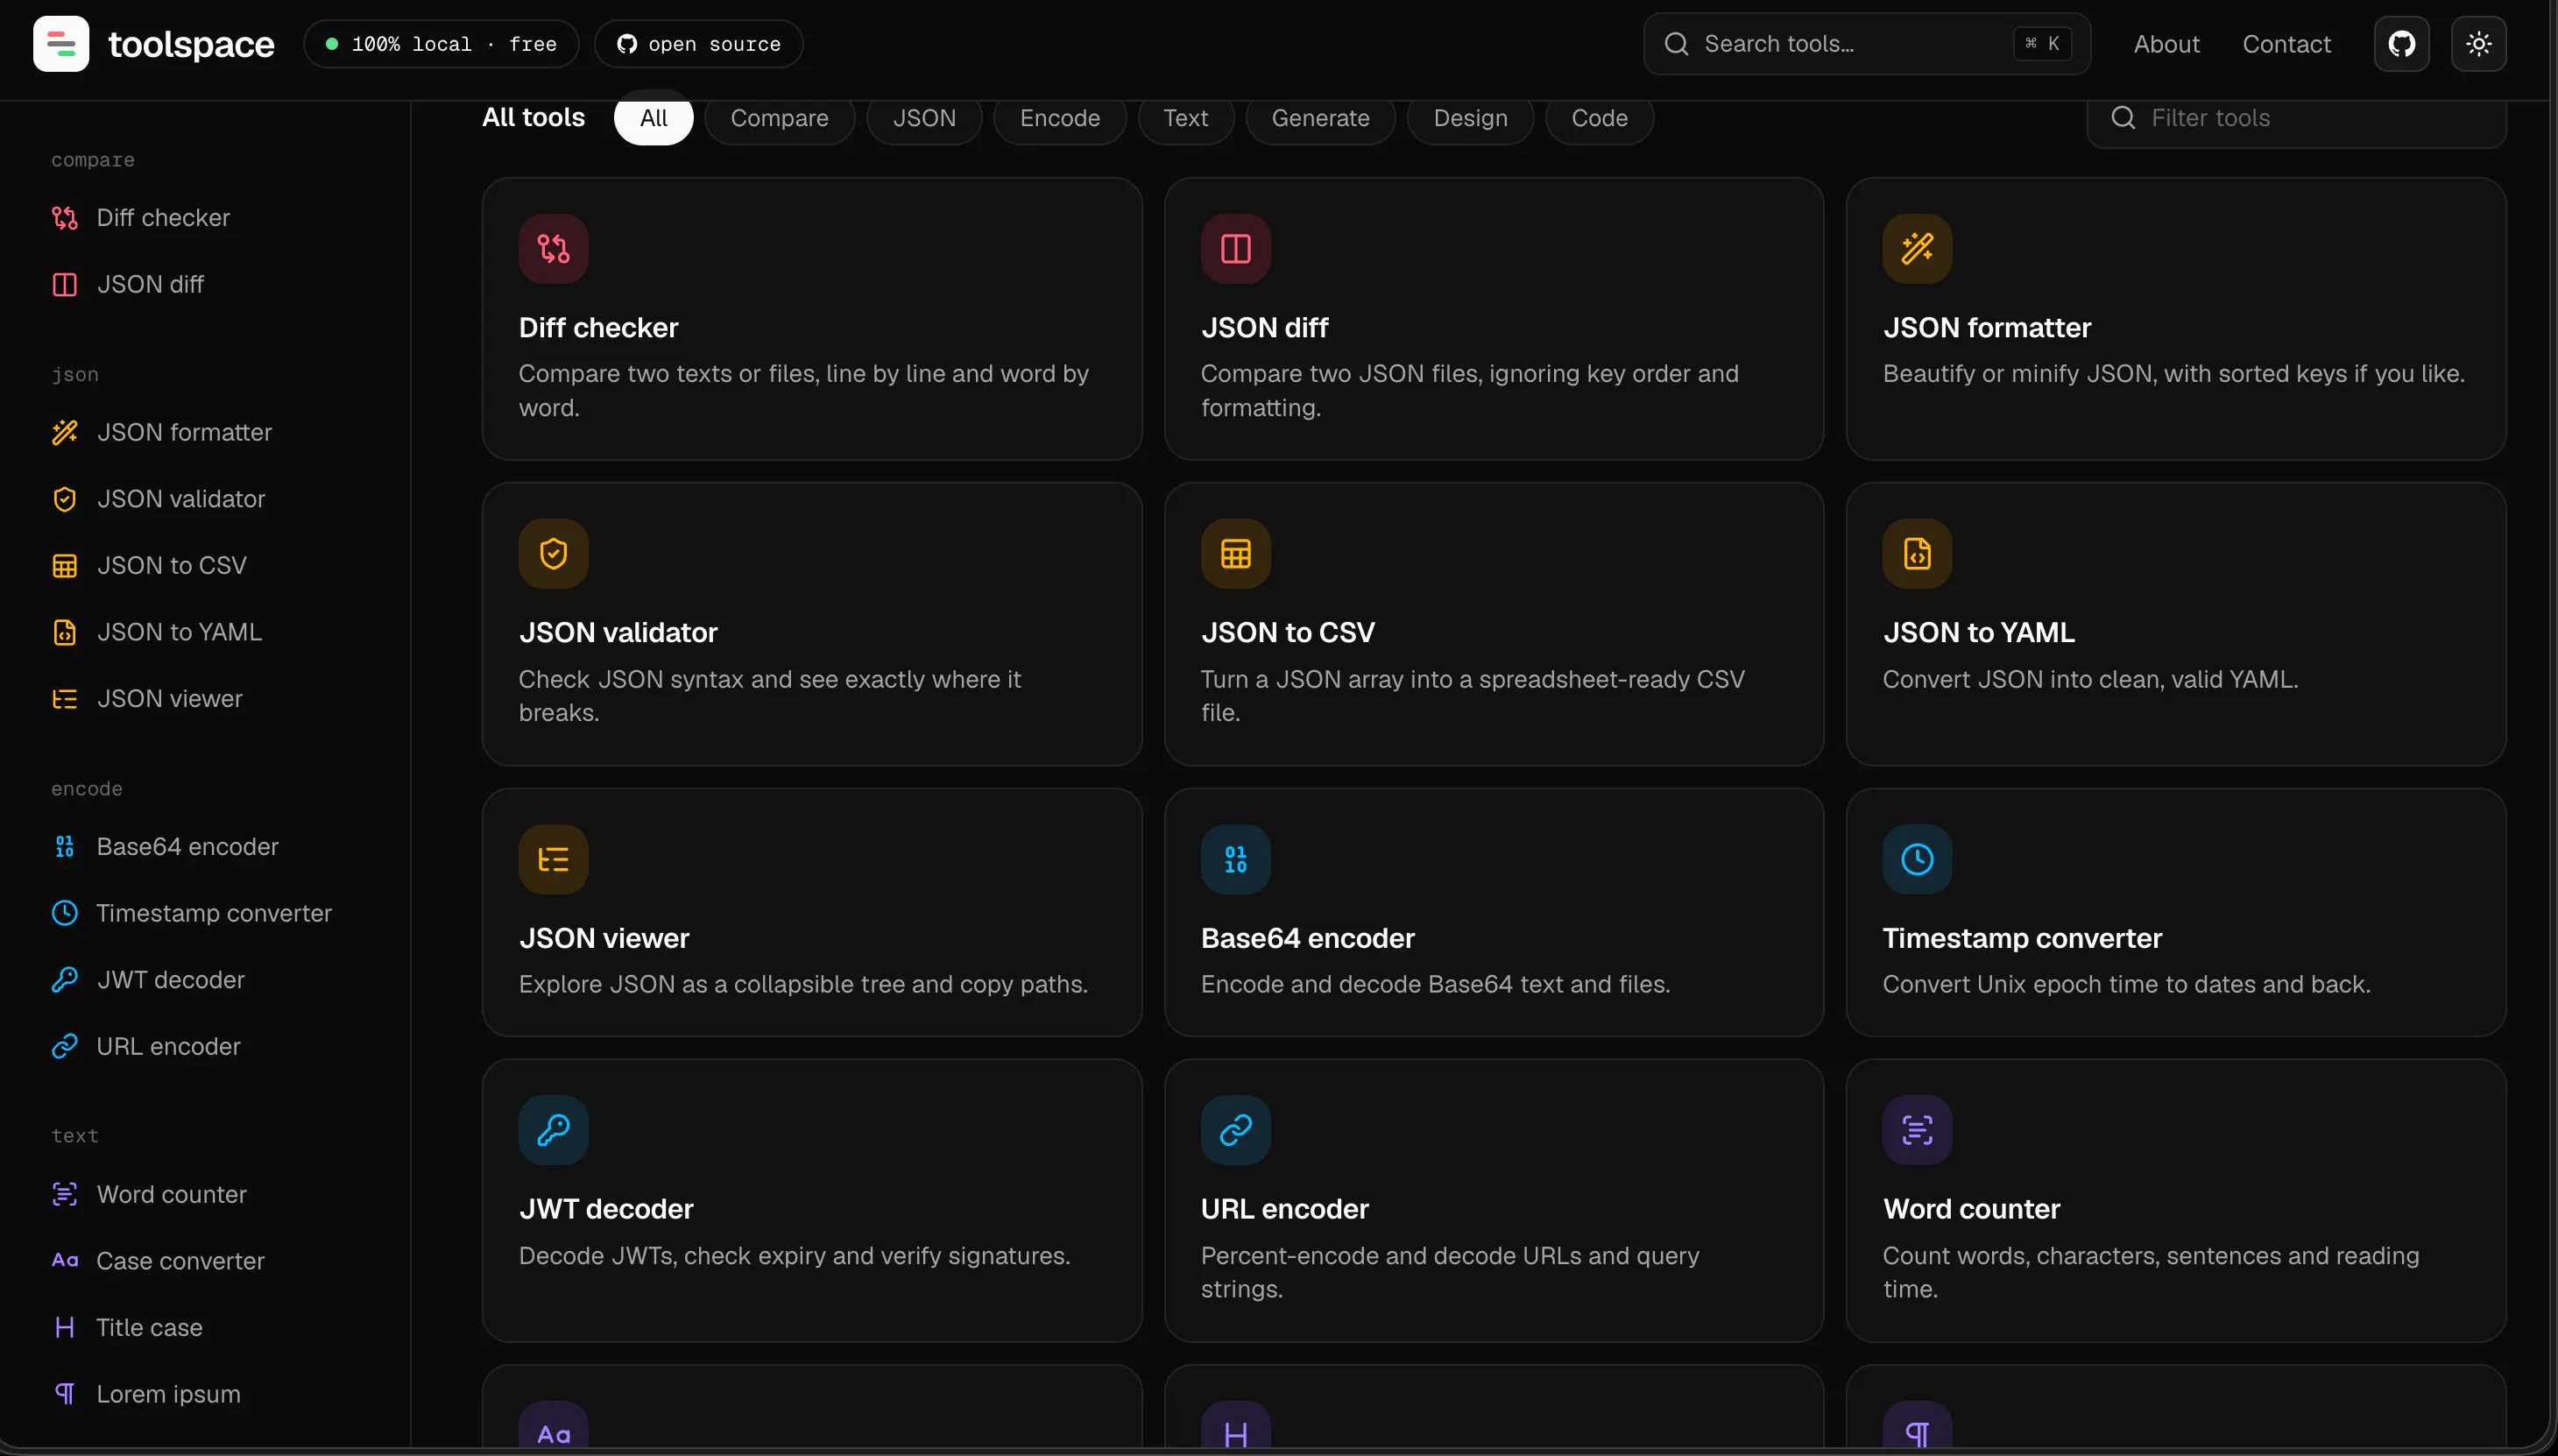Open the Timestamp converter card
2558x1456 pixels.
click(2176, 912)
